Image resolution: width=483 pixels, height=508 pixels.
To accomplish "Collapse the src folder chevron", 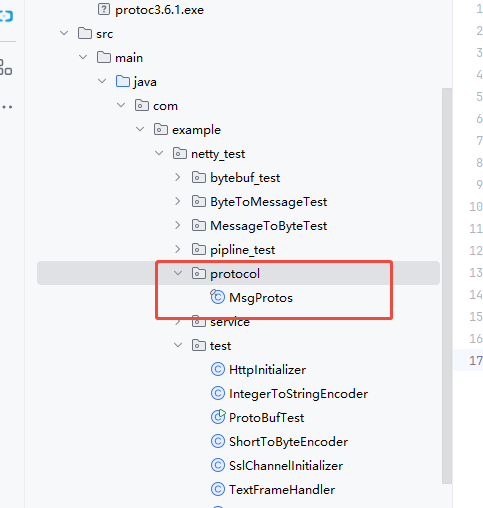I will click(x=64, y=33).
